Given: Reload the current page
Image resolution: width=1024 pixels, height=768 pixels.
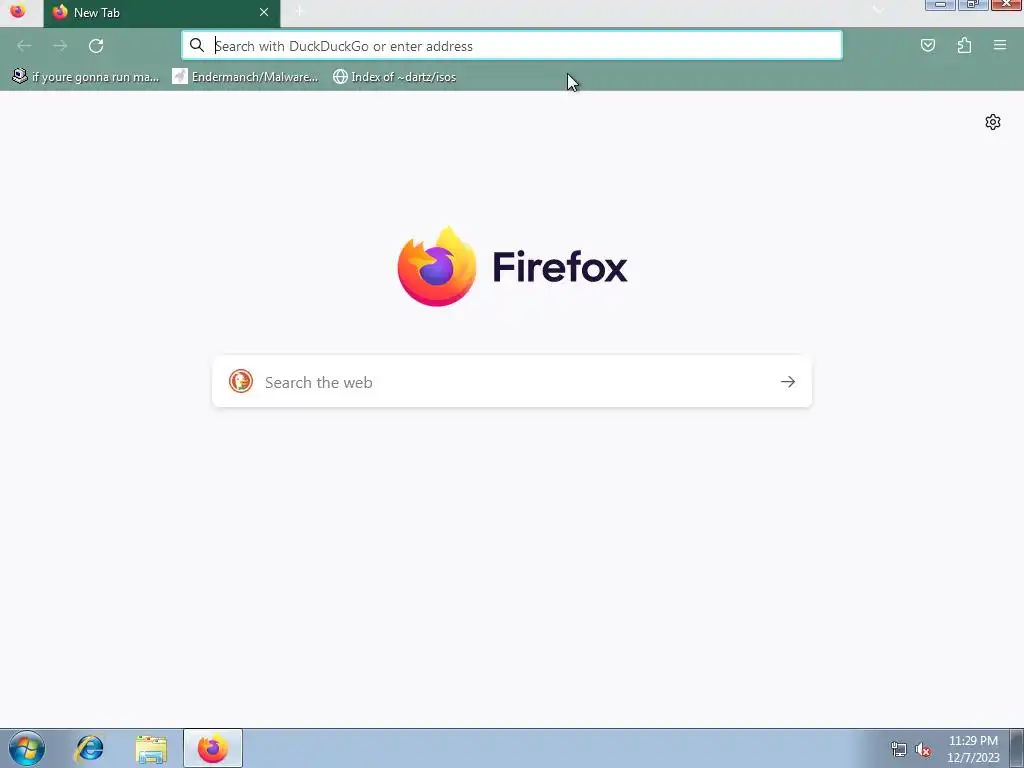Looking at the screenshot, I should 96,46.
